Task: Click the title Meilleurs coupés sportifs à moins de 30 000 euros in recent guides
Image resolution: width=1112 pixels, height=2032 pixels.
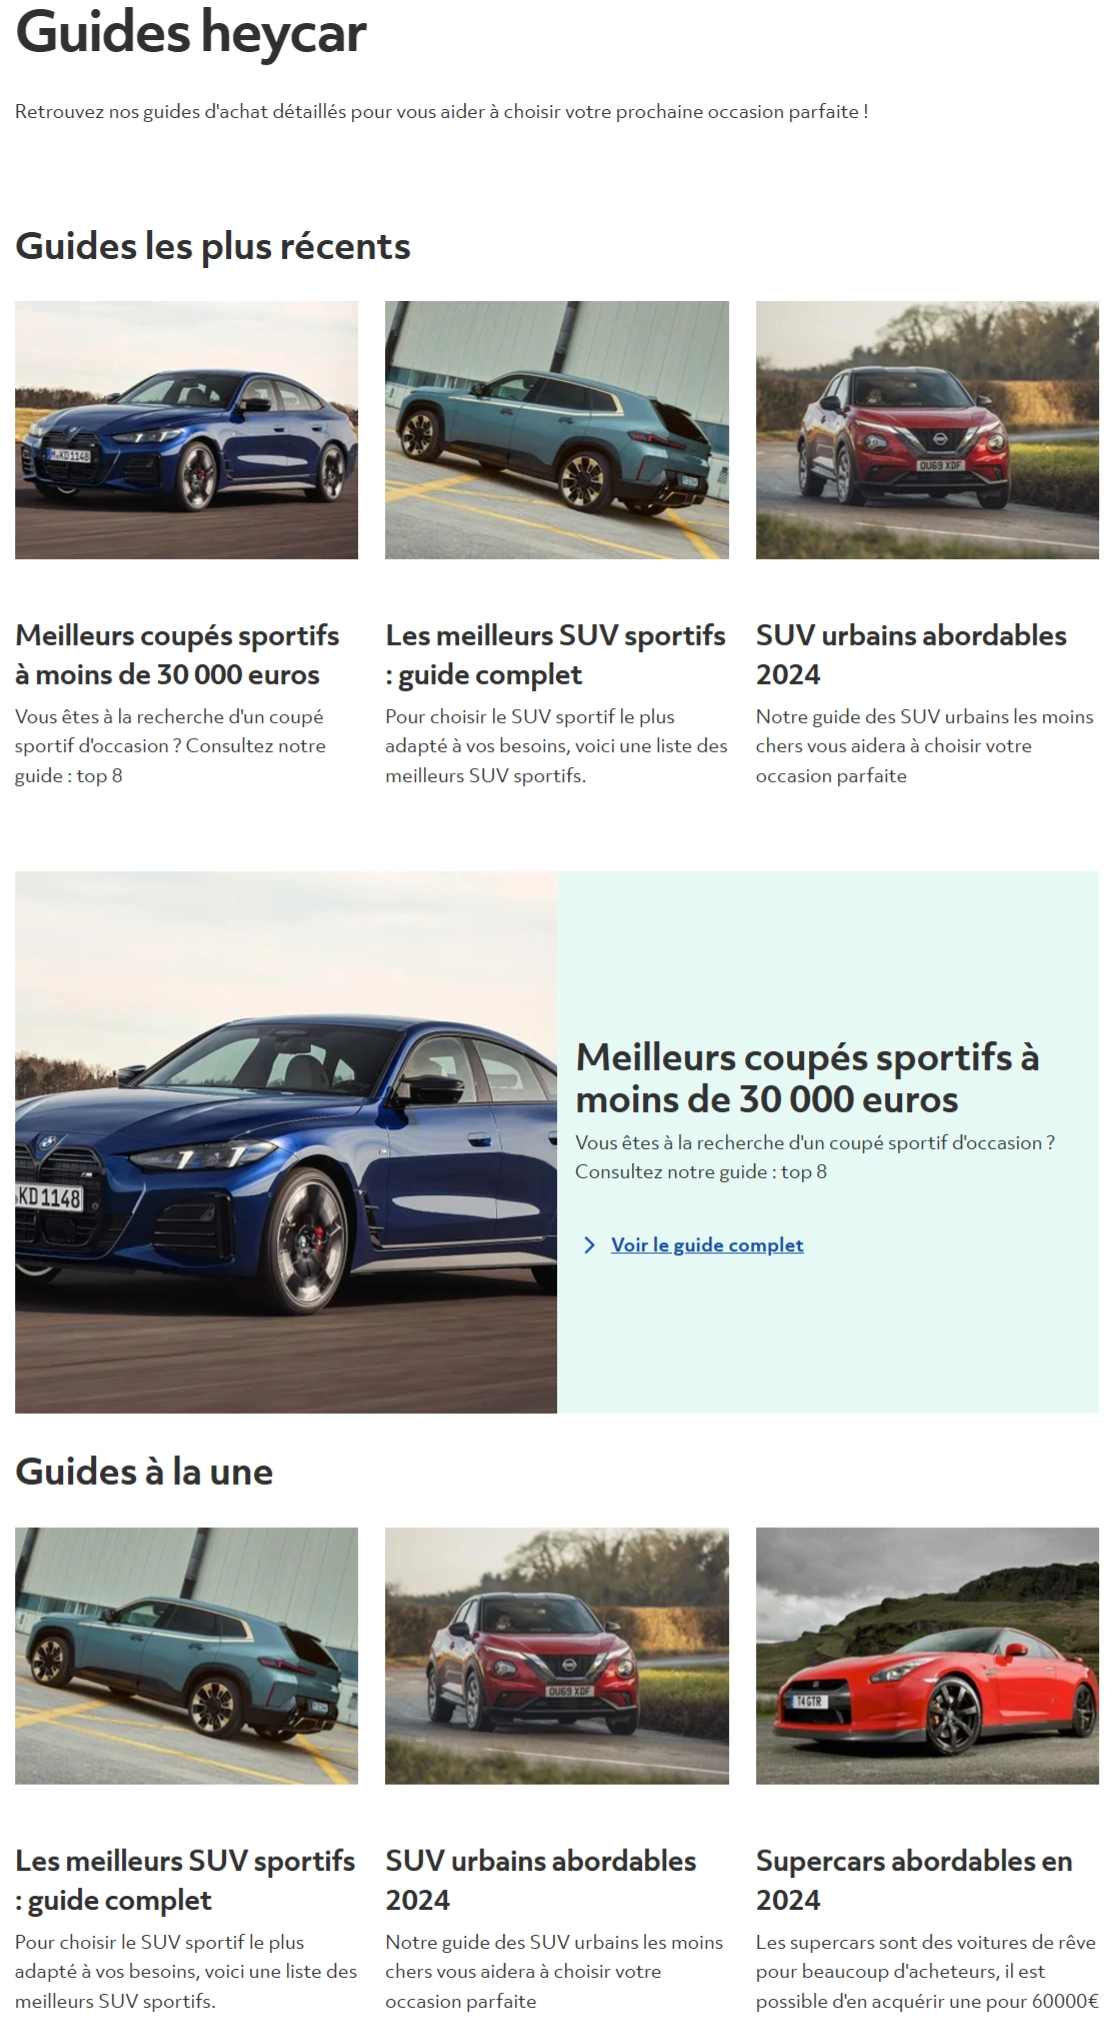Action: pyautogui.click(x=177, y=655)
